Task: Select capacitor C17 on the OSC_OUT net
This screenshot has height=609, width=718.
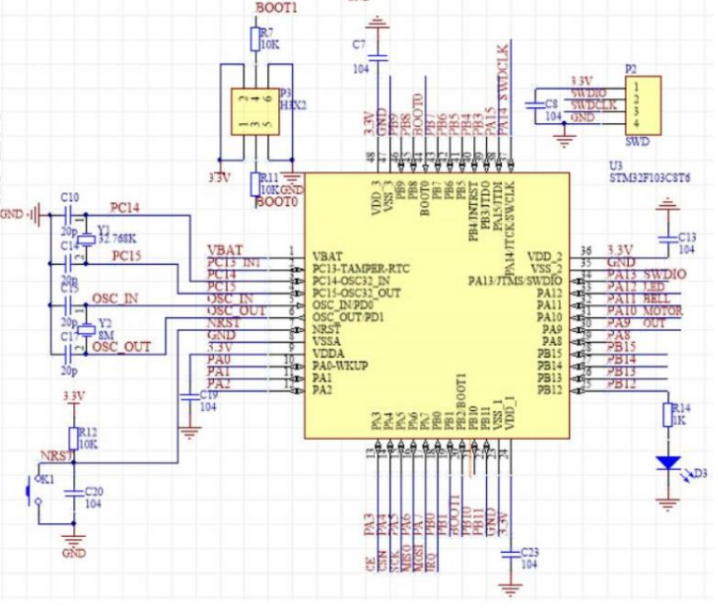Action: click(68, 354)
